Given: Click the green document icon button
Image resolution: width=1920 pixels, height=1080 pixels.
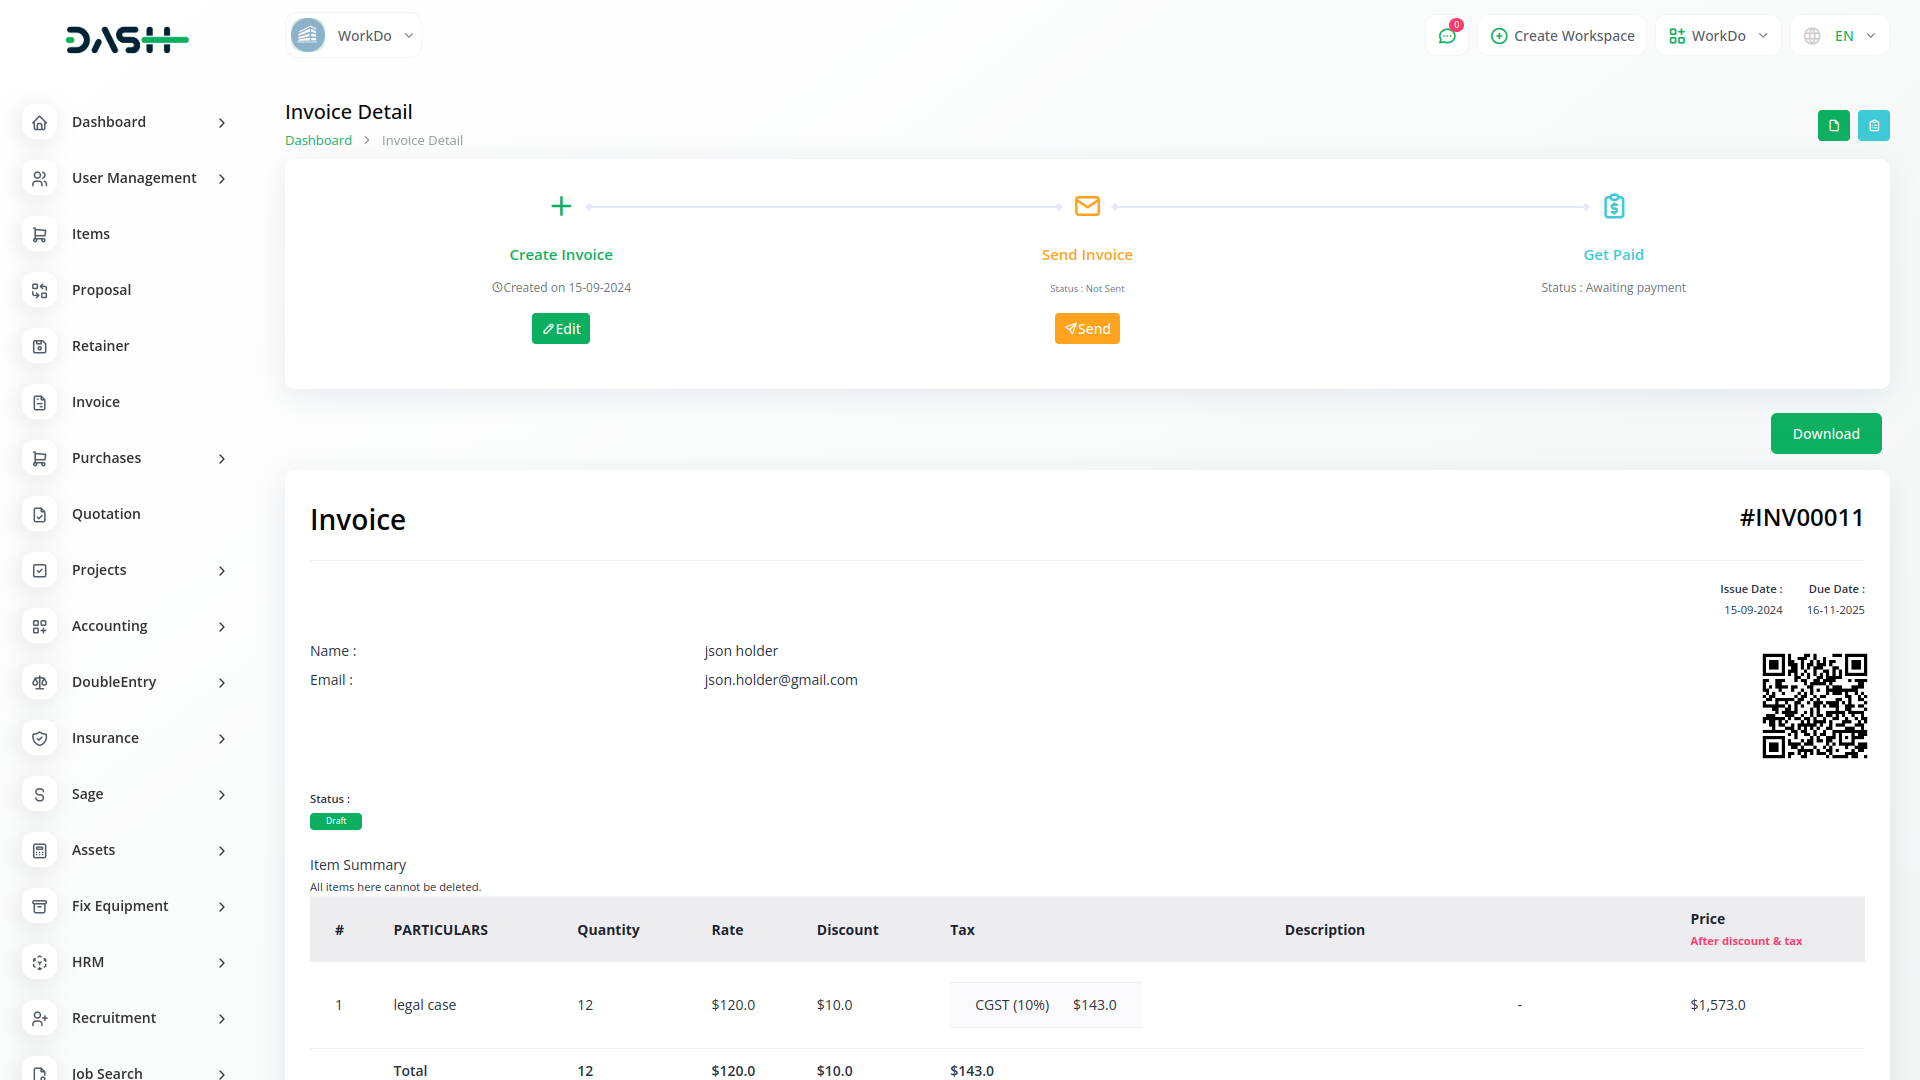Looking at the screenshot, I should [1833, 126].
